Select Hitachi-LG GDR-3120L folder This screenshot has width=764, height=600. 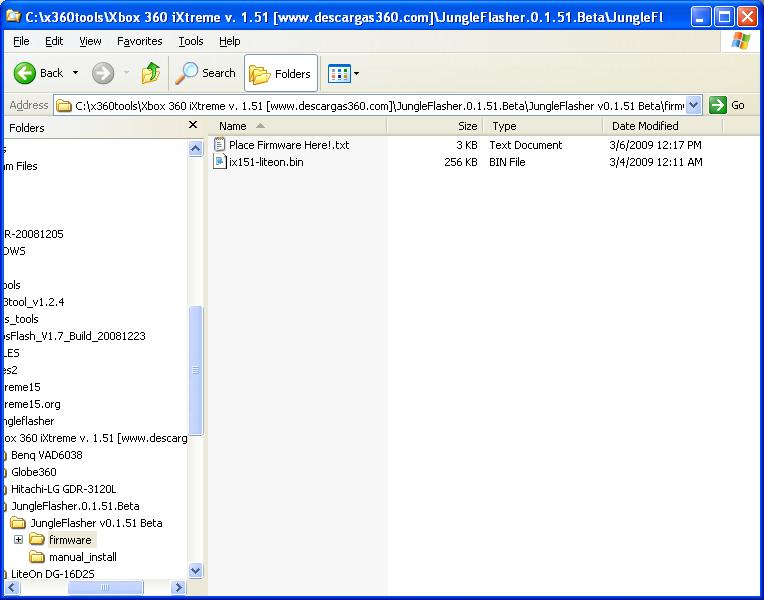[x=63, y=489]
